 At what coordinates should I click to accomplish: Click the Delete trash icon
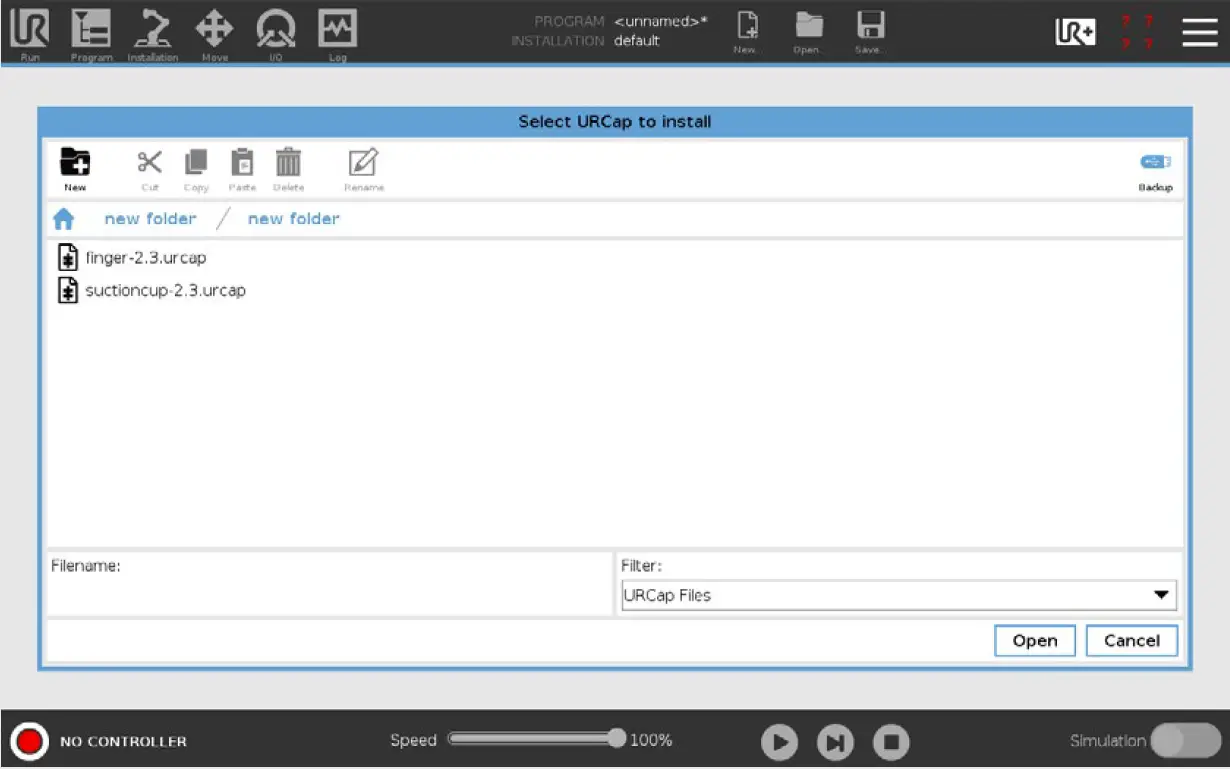point(289,169)
